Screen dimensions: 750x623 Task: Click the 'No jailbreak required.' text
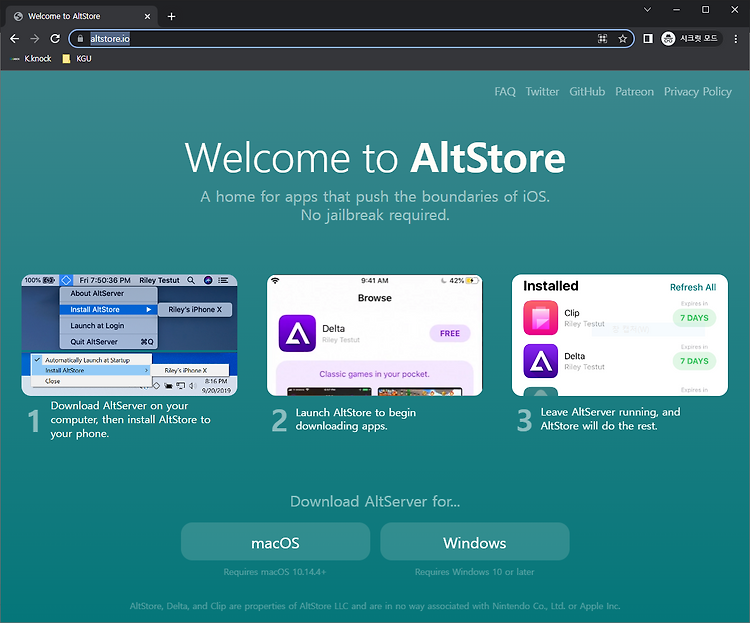tap(375, 215)
